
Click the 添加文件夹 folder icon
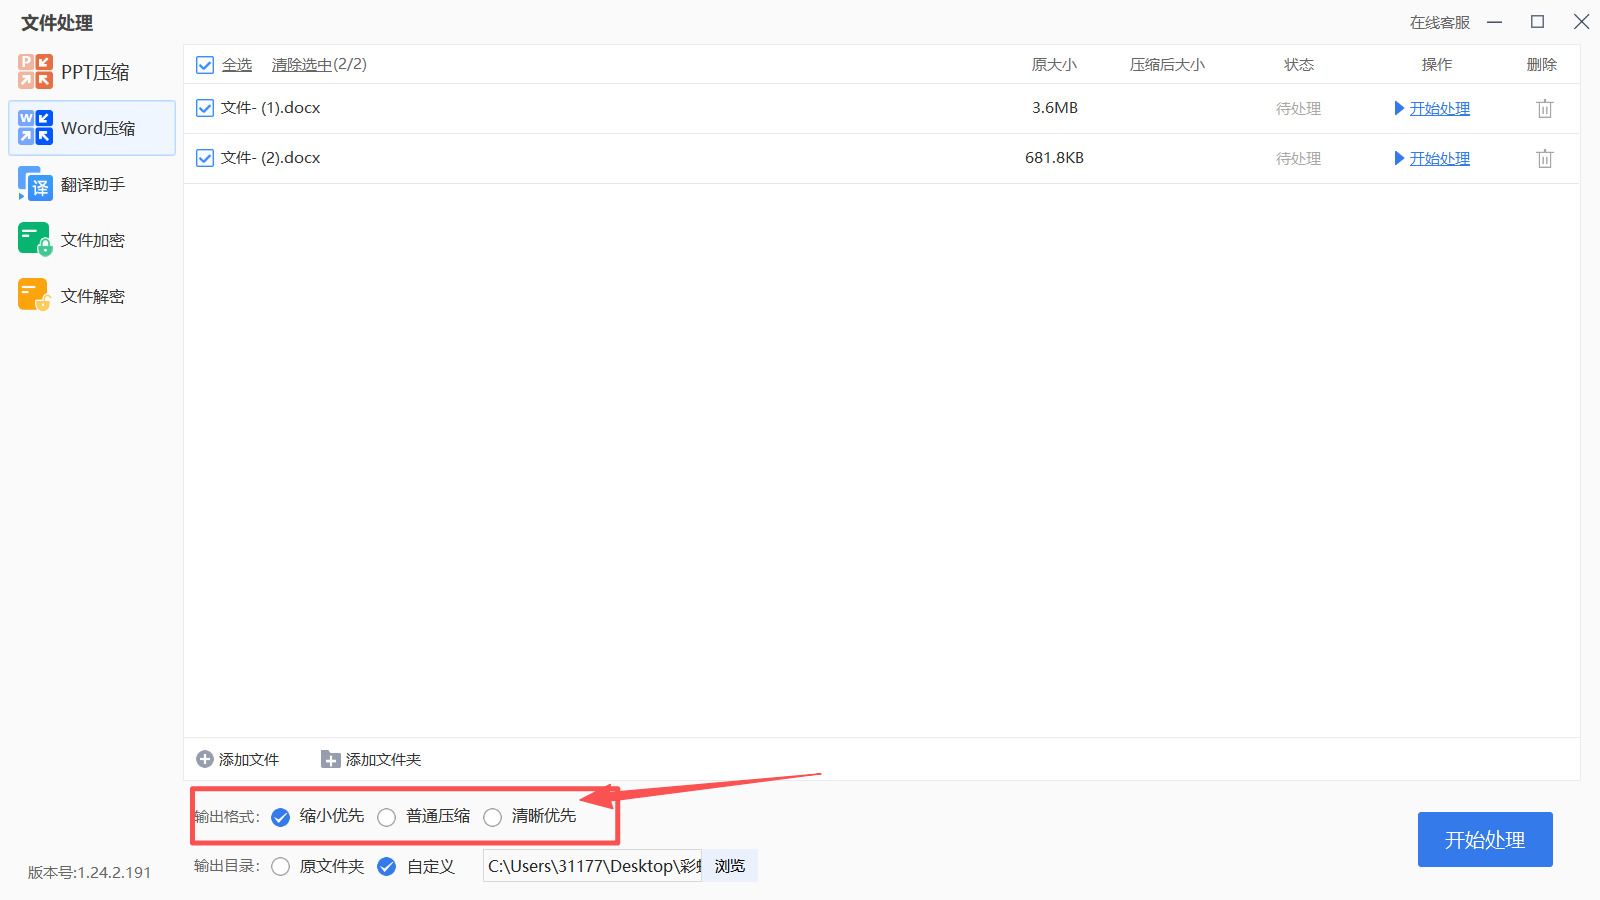[331, 759]
